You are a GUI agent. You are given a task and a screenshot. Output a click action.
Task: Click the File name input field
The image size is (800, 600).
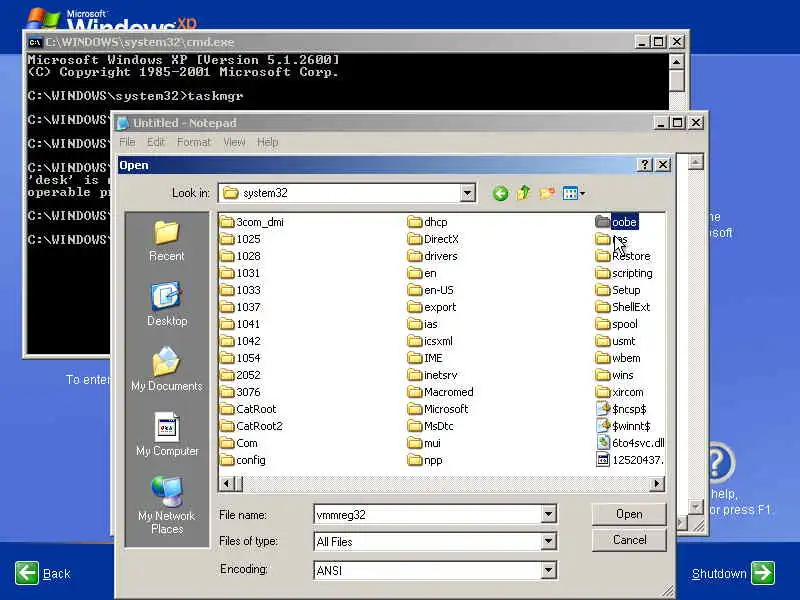pos(428,514)
